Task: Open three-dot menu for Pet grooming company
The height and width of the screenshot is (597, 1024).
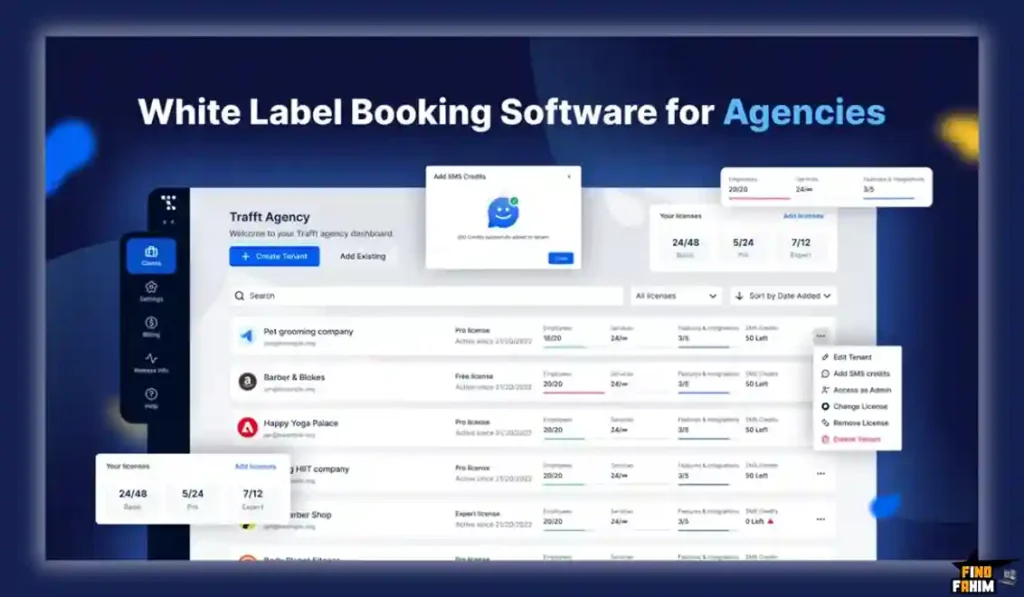Action: (821, 336)
